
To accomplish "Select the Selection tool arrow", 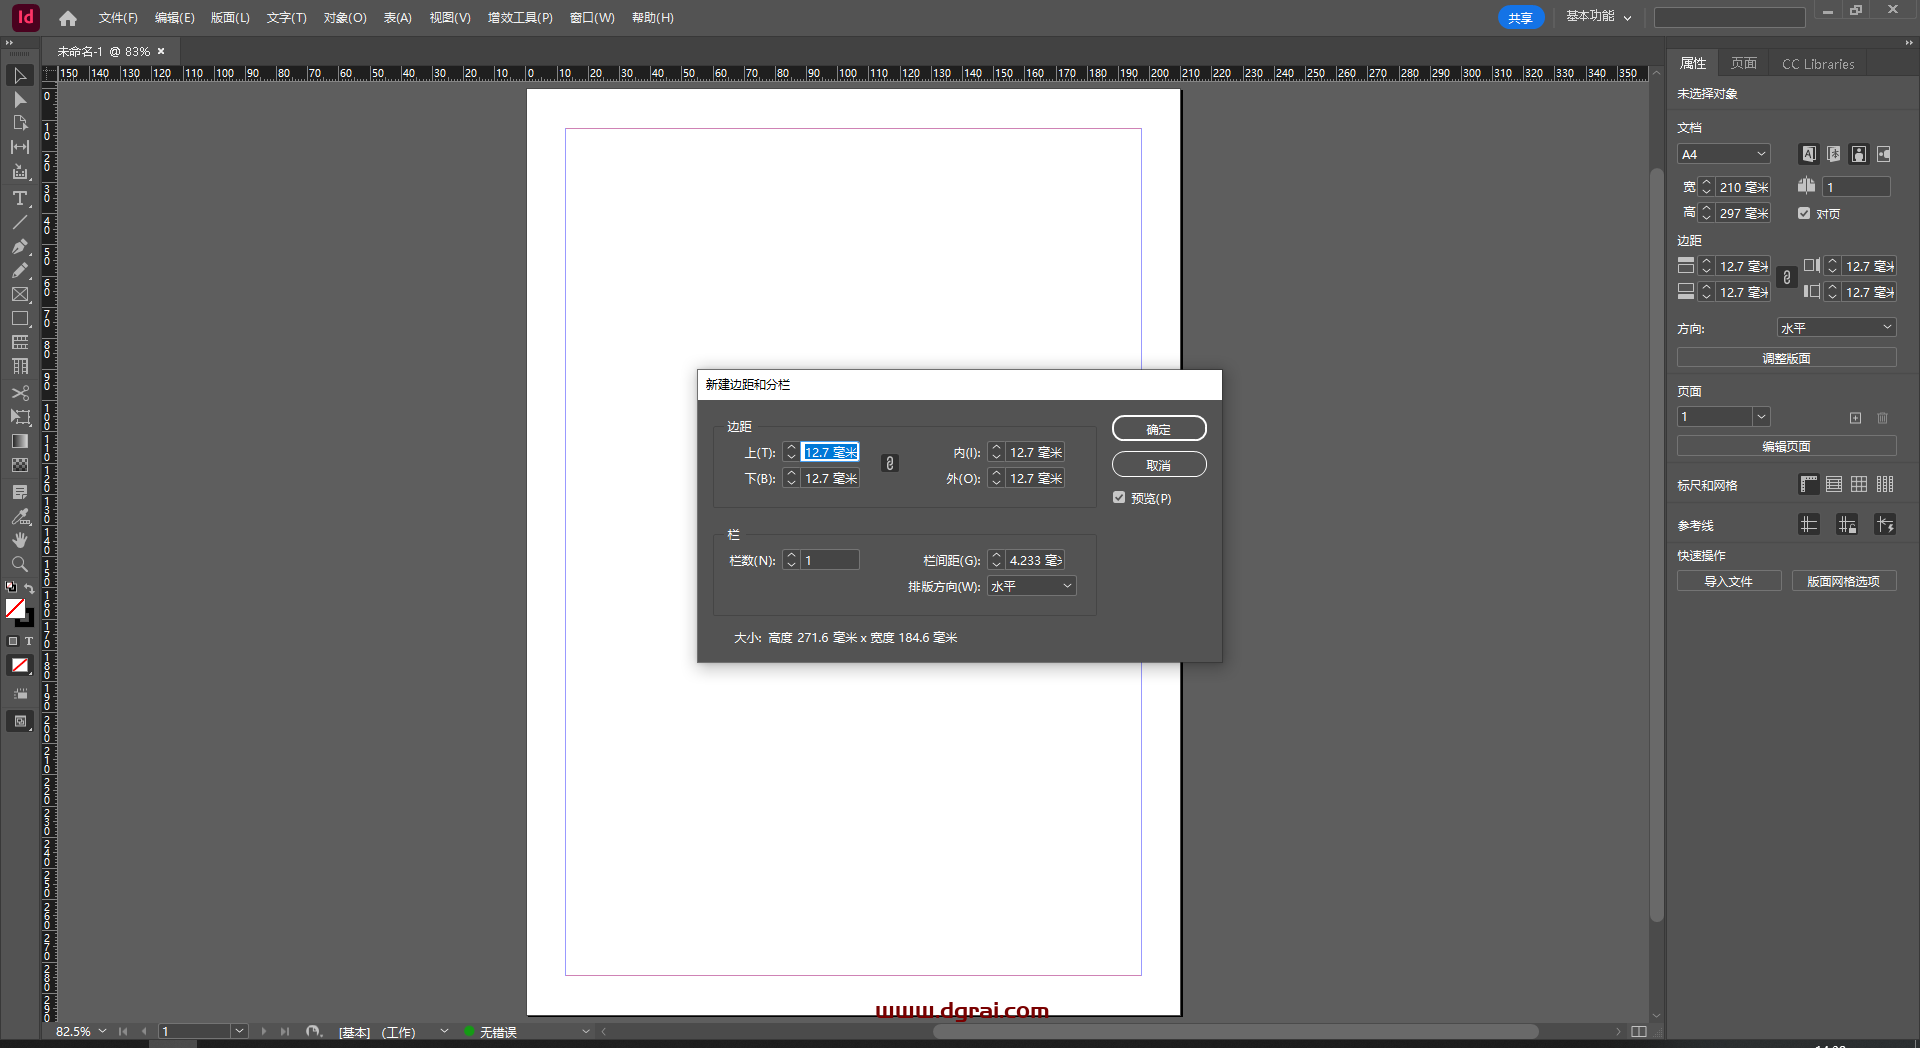I will coord(19,76).
